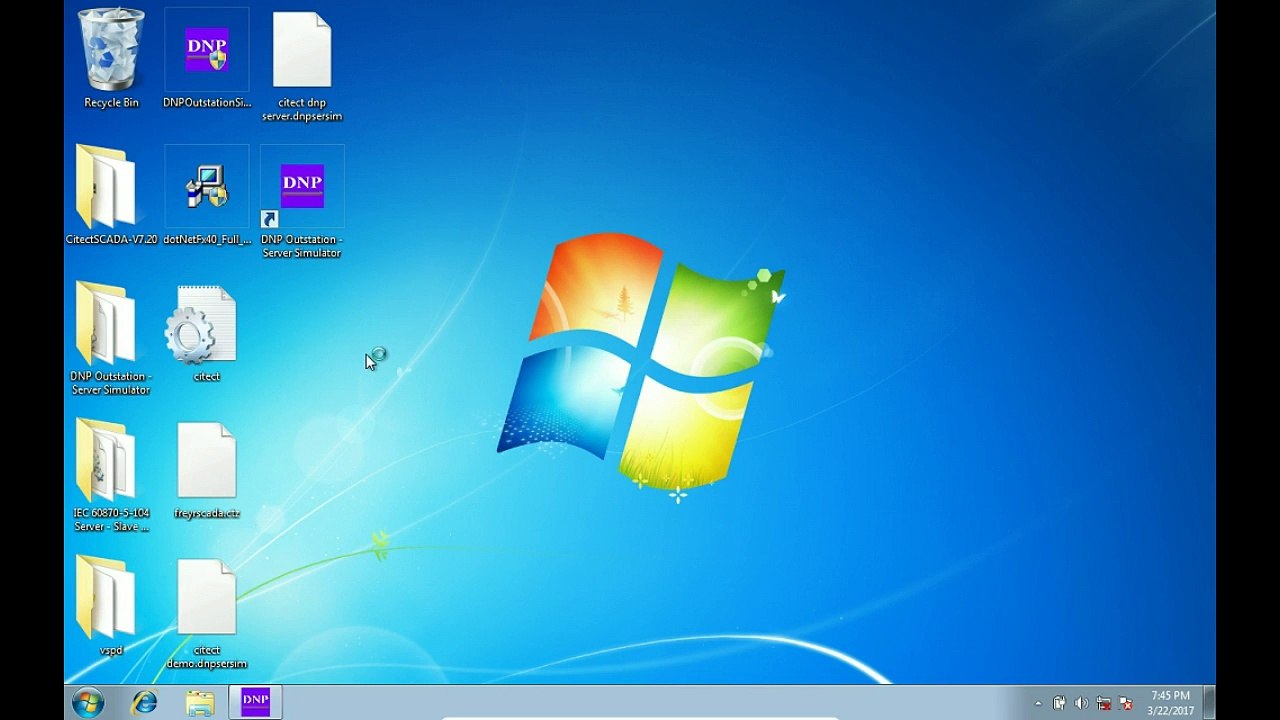Show hidden system tray icons
Image resolution: width=1280 pixels, height=720 pixels.
(1038, 704)
